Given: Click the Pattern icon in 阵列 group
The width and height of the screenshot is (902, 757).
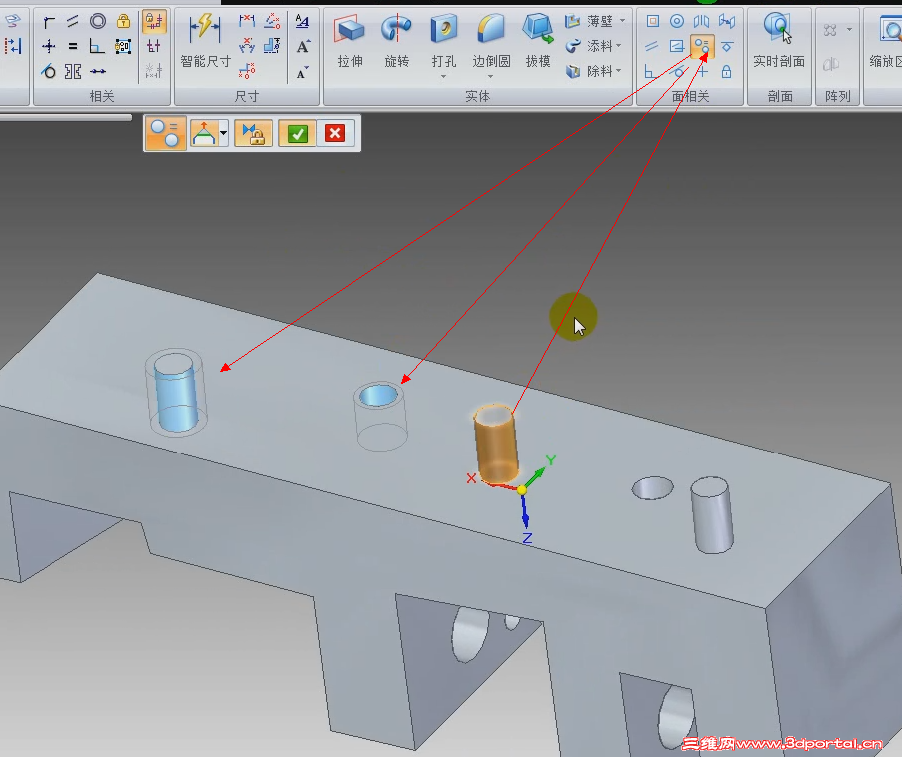Looking at the screenshot, I should point(830,30).
